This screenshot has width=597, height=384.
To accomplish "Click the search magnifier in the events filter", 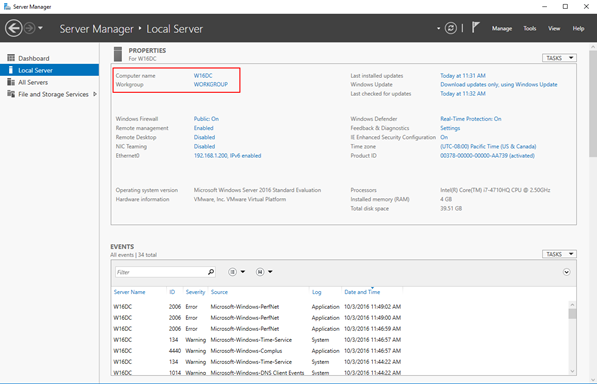I will [x=211, y=272].
